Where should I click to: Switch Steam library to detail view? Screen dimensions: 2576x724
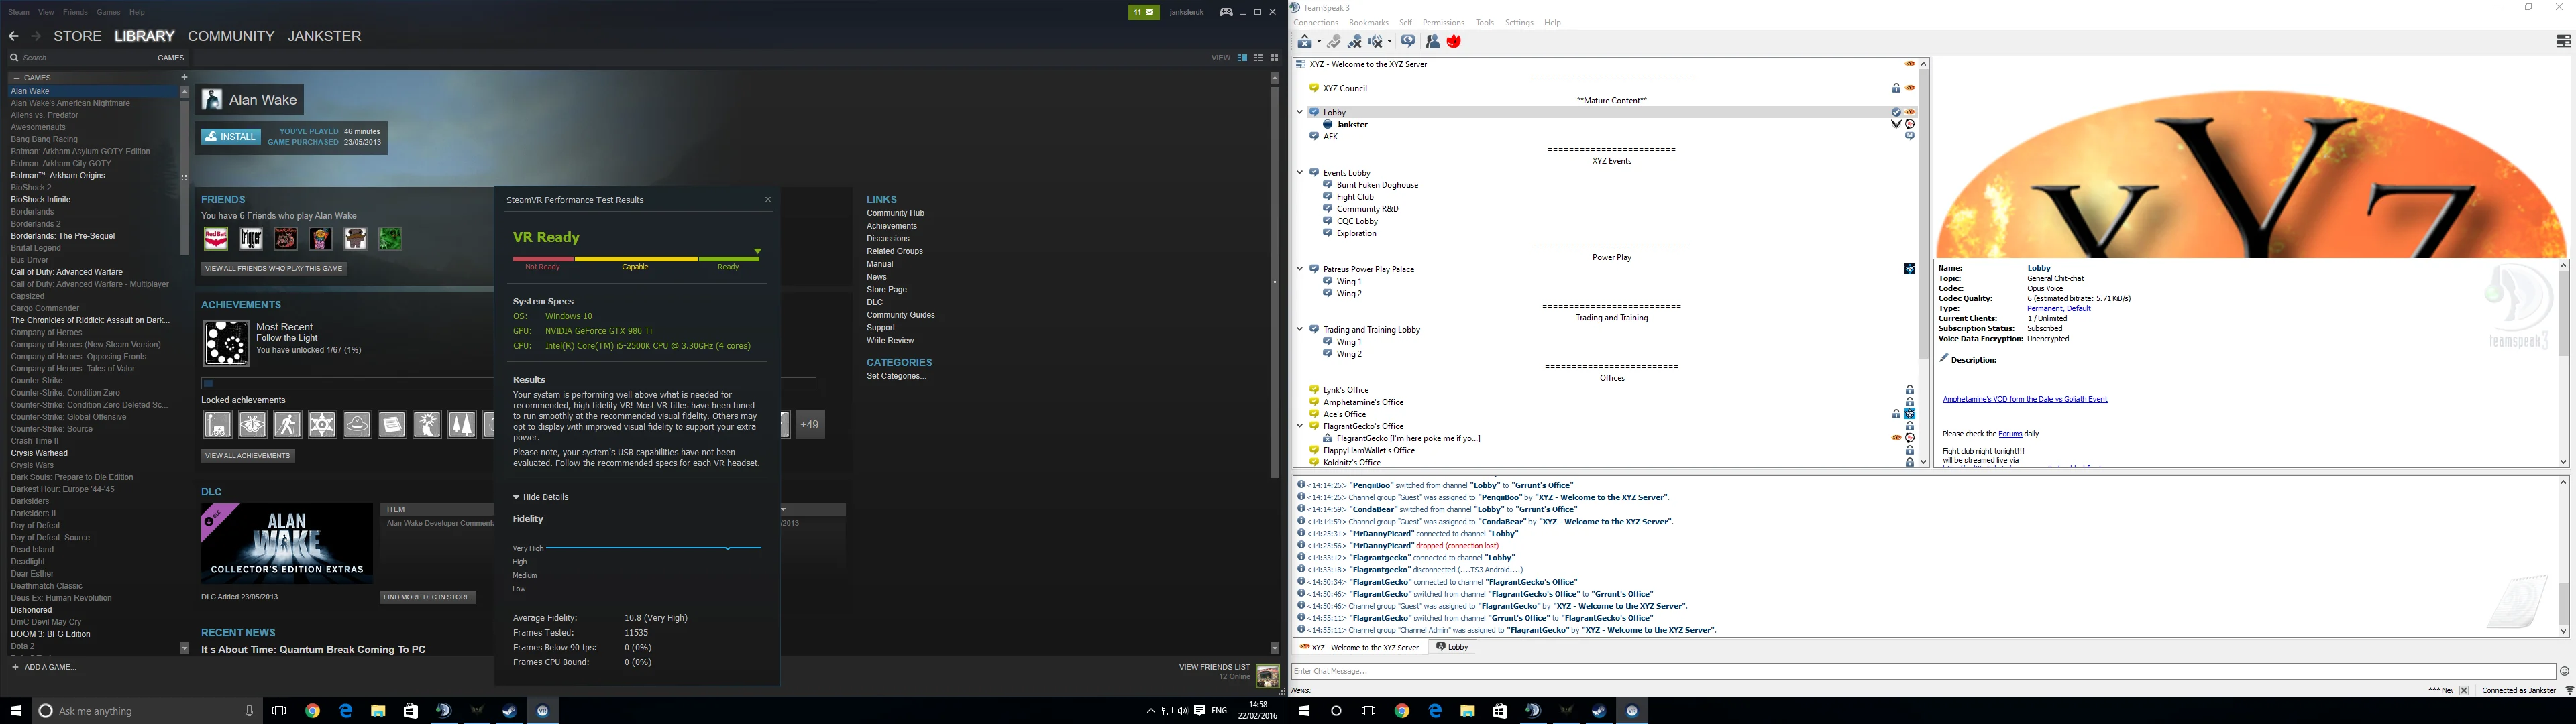pos(1242,58)
